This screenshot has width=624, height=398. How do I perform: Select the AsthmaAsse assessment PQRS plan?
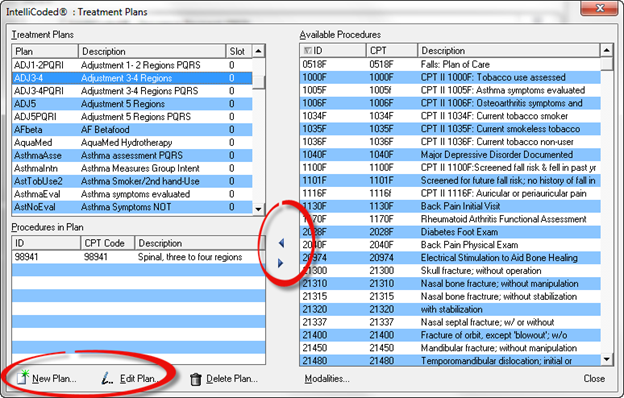click(x=132, y=155)
